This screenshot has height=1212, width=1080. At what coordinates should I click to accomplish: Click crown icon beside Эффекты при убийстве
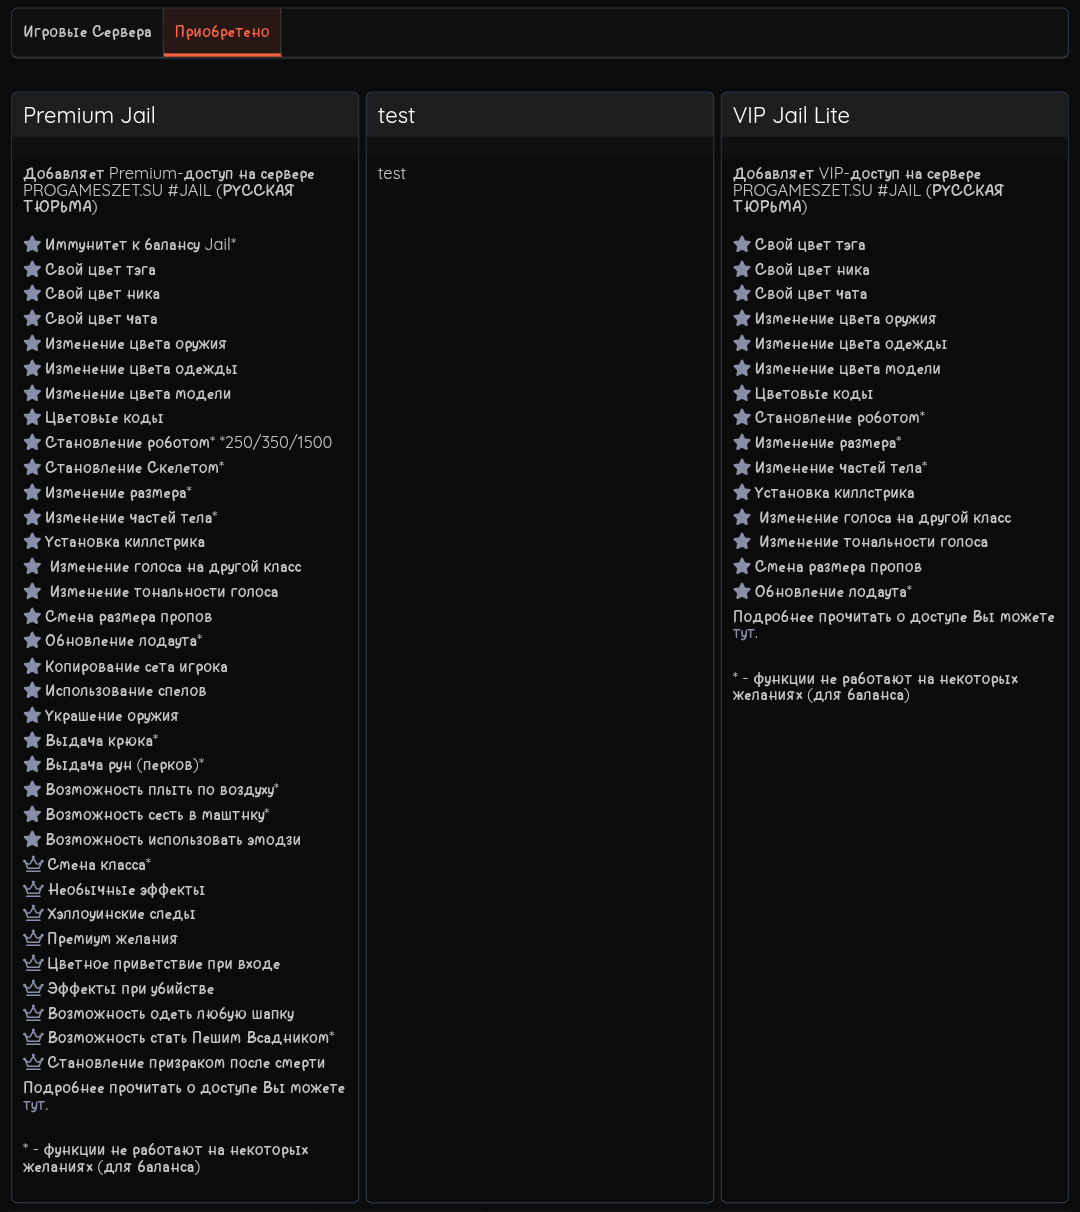point(33,988)
